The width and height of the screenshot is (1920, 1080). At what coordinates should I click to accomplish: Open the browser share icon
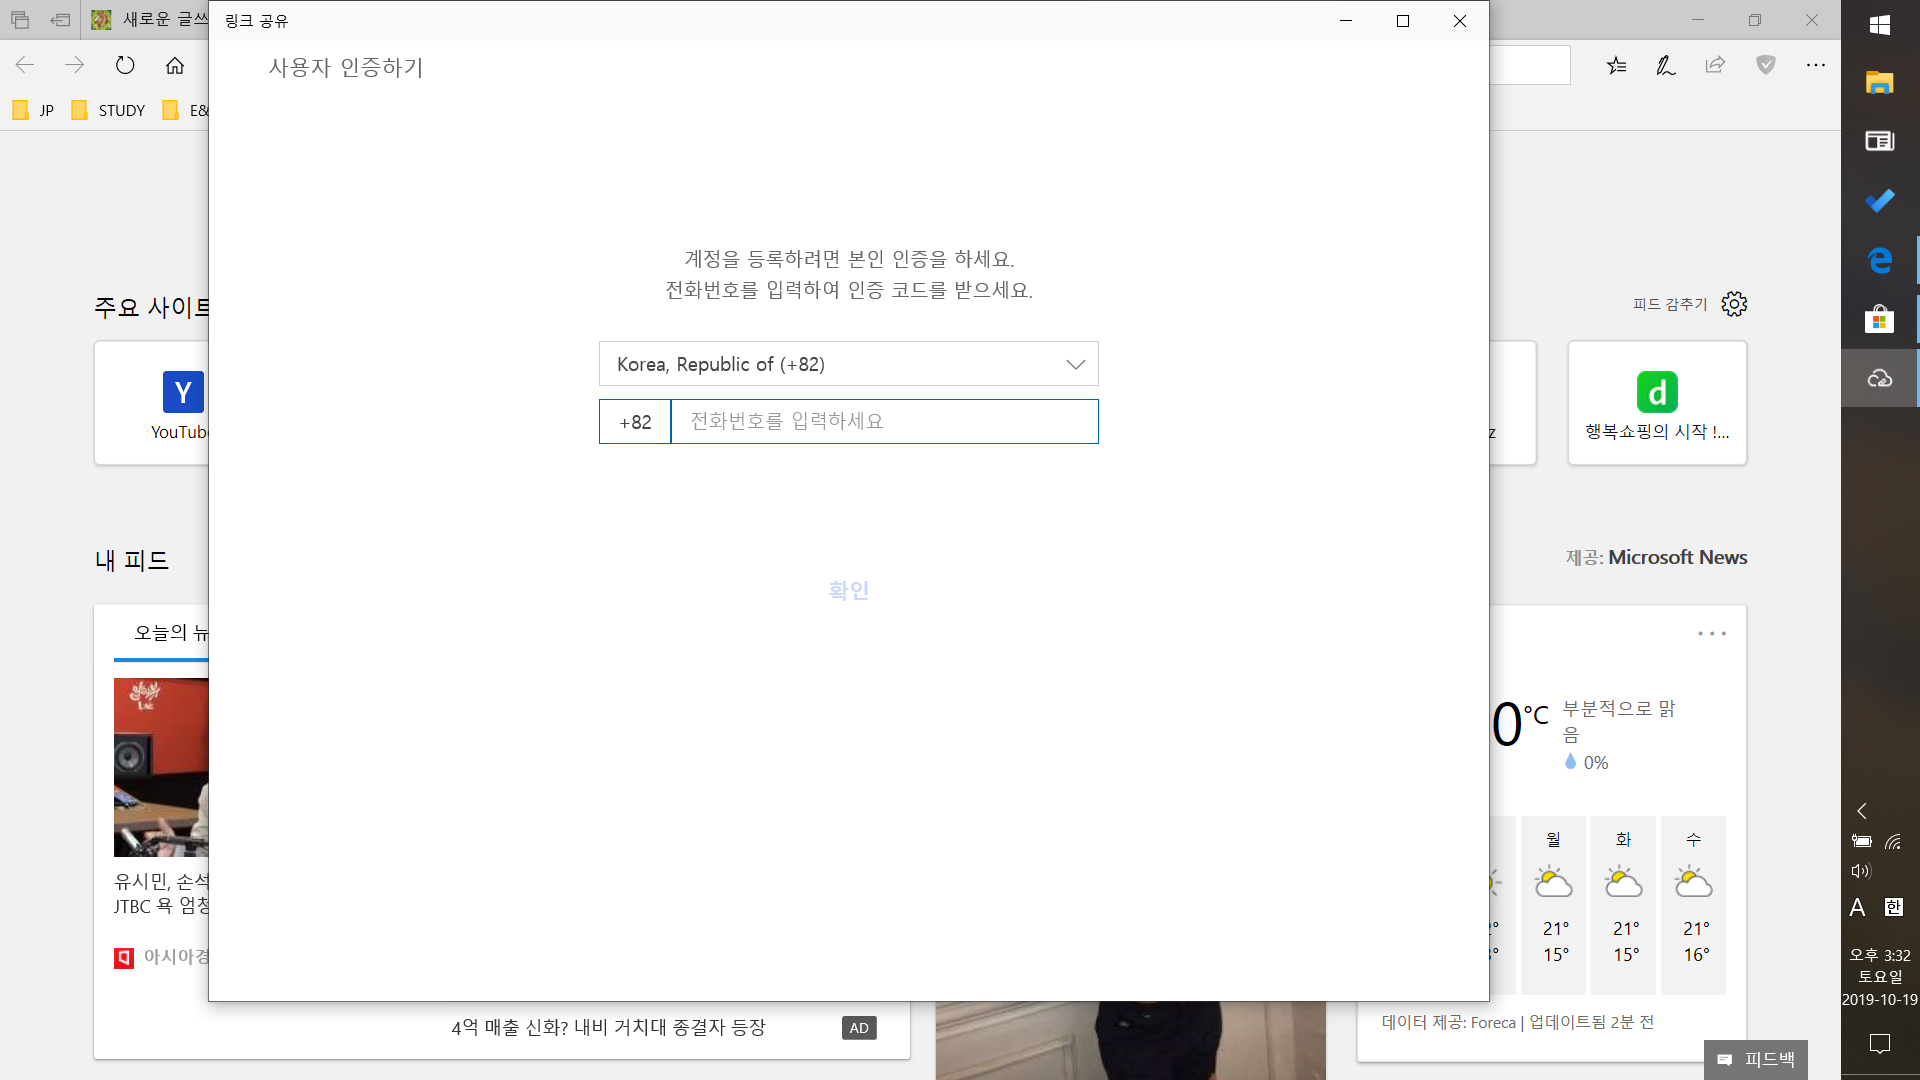1715,66
